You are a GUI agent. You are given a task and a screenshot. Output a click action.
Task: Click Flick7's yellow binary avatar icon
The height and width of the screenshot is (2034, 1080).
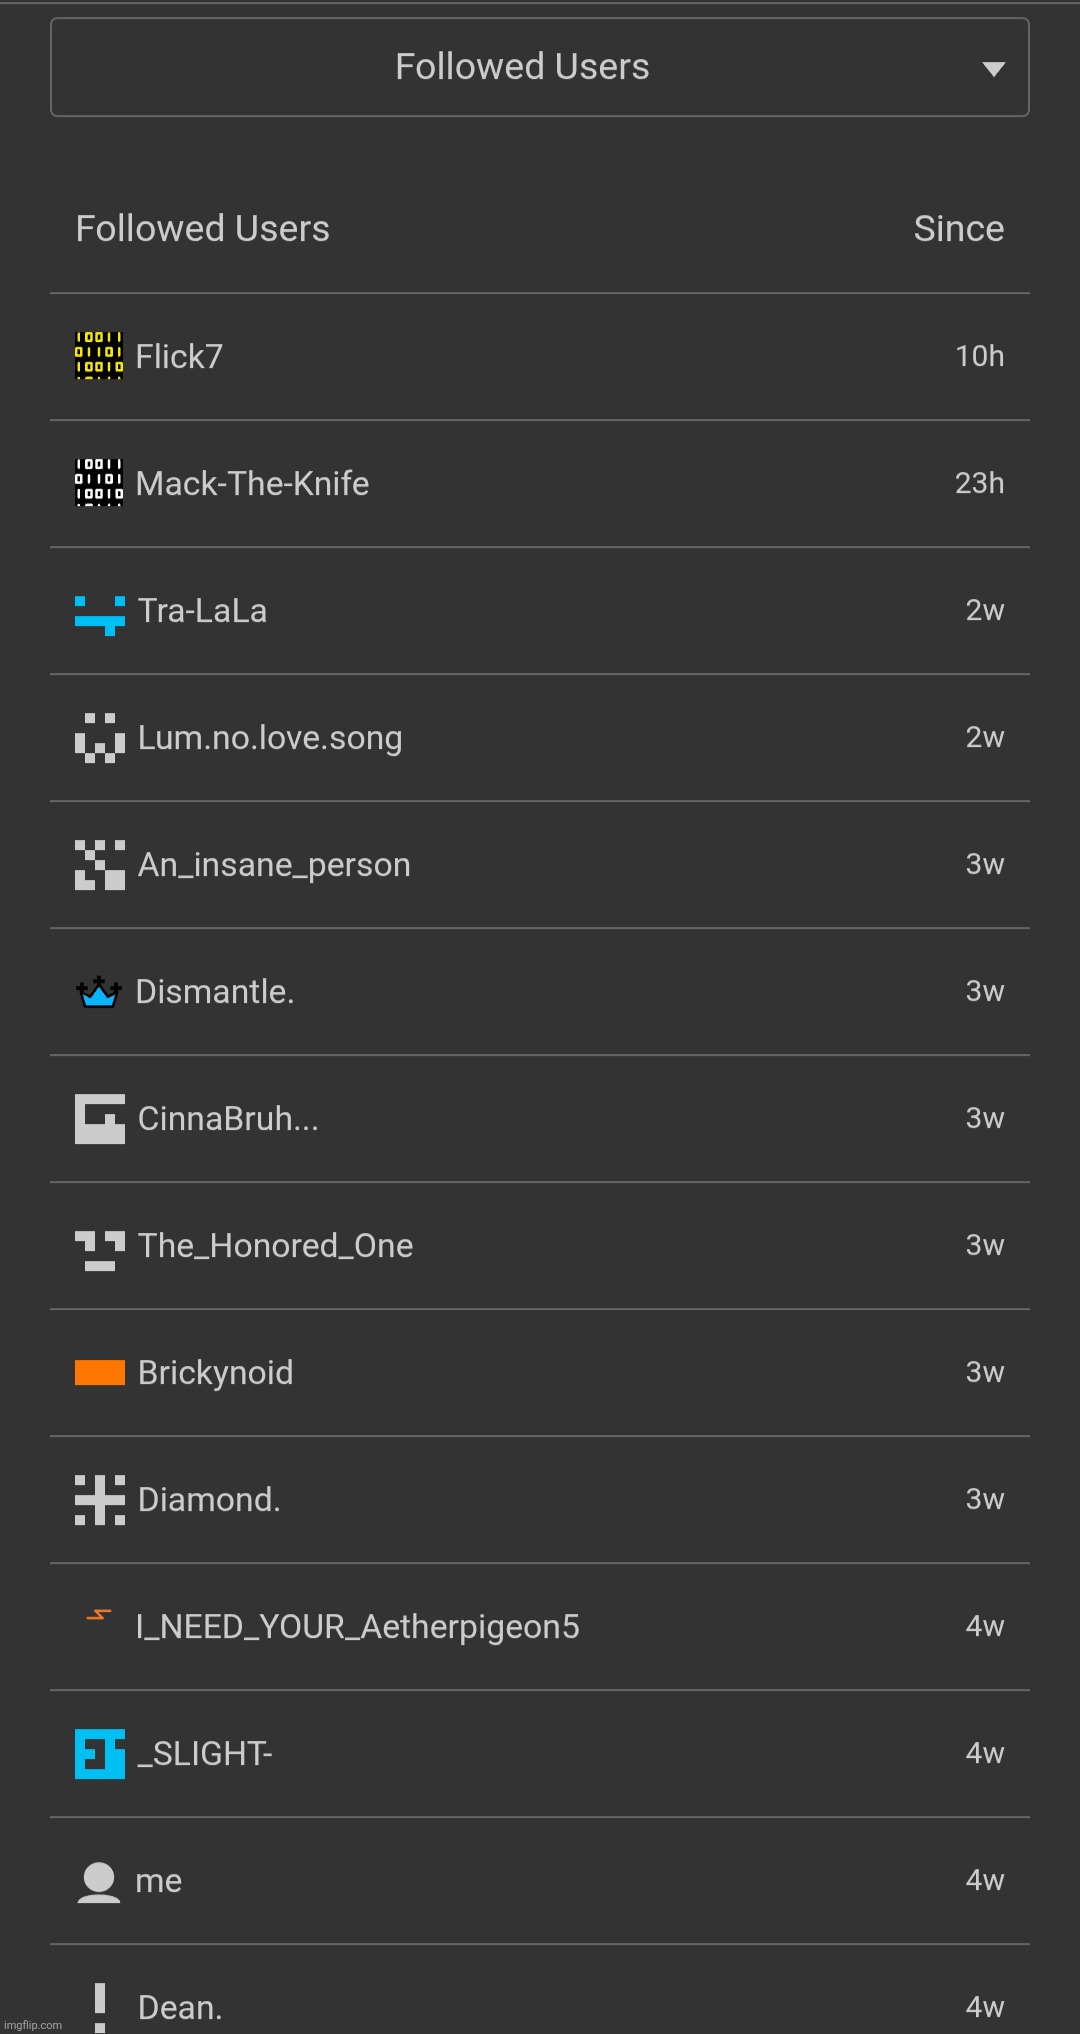pyautogui.click(x=99, y=356)
